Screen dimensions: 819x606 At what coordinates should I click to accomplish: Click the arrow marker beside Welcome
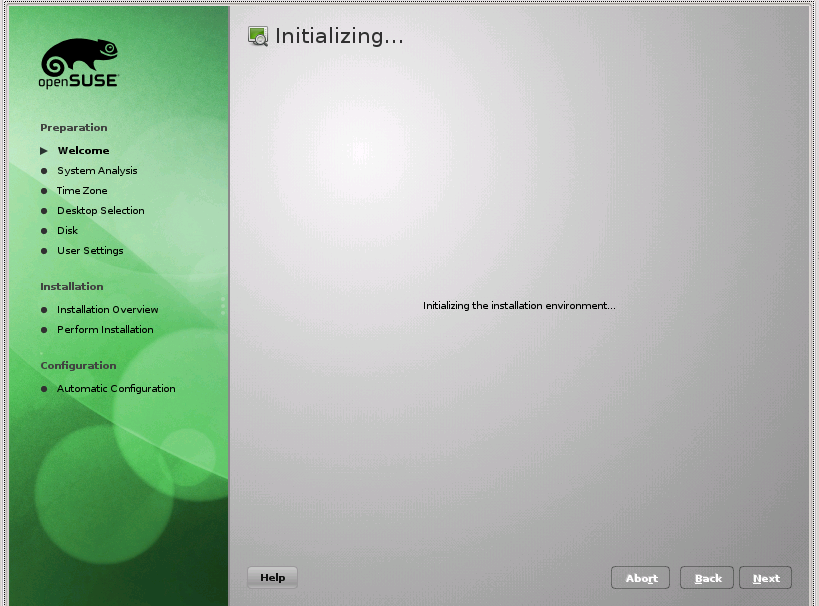tap(44, 151)
